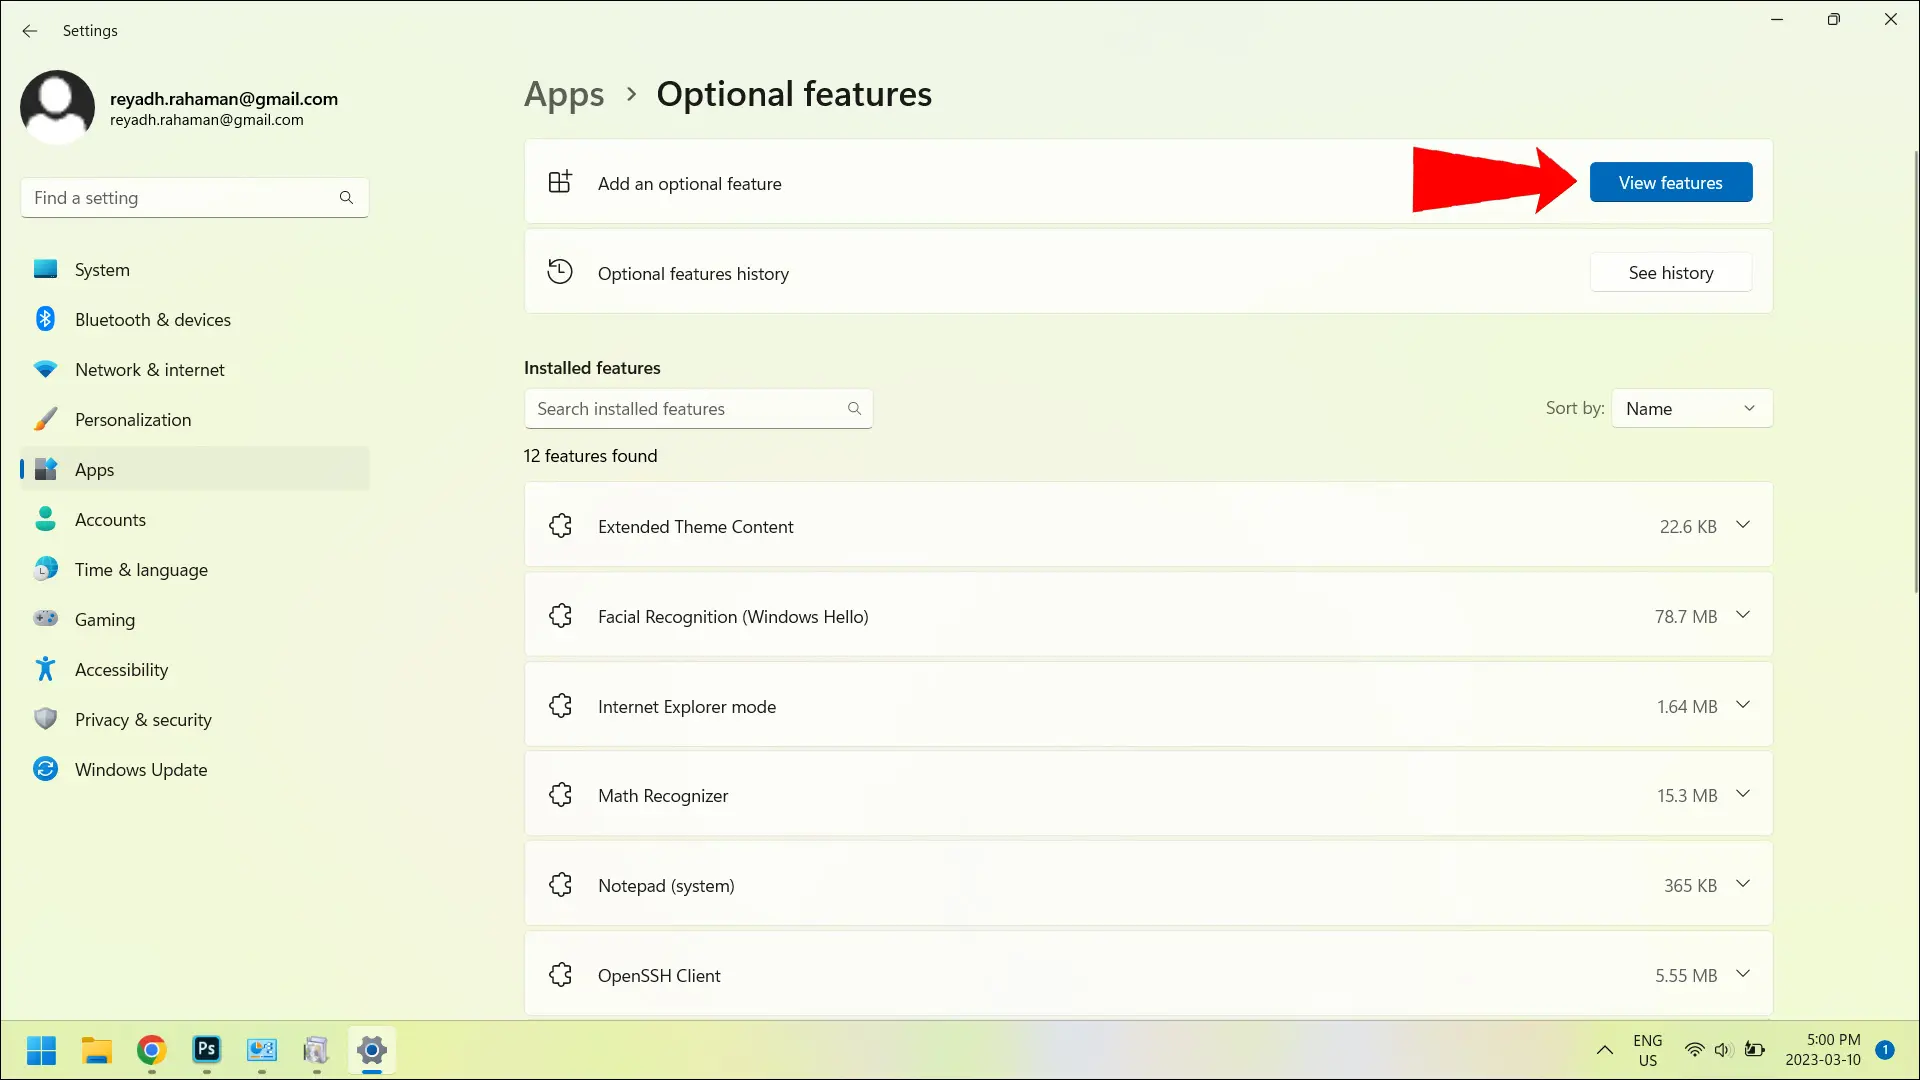Click the Math Recognizer gear icon
Screen dimensions: 1920x1080
(x=559, y=794)
